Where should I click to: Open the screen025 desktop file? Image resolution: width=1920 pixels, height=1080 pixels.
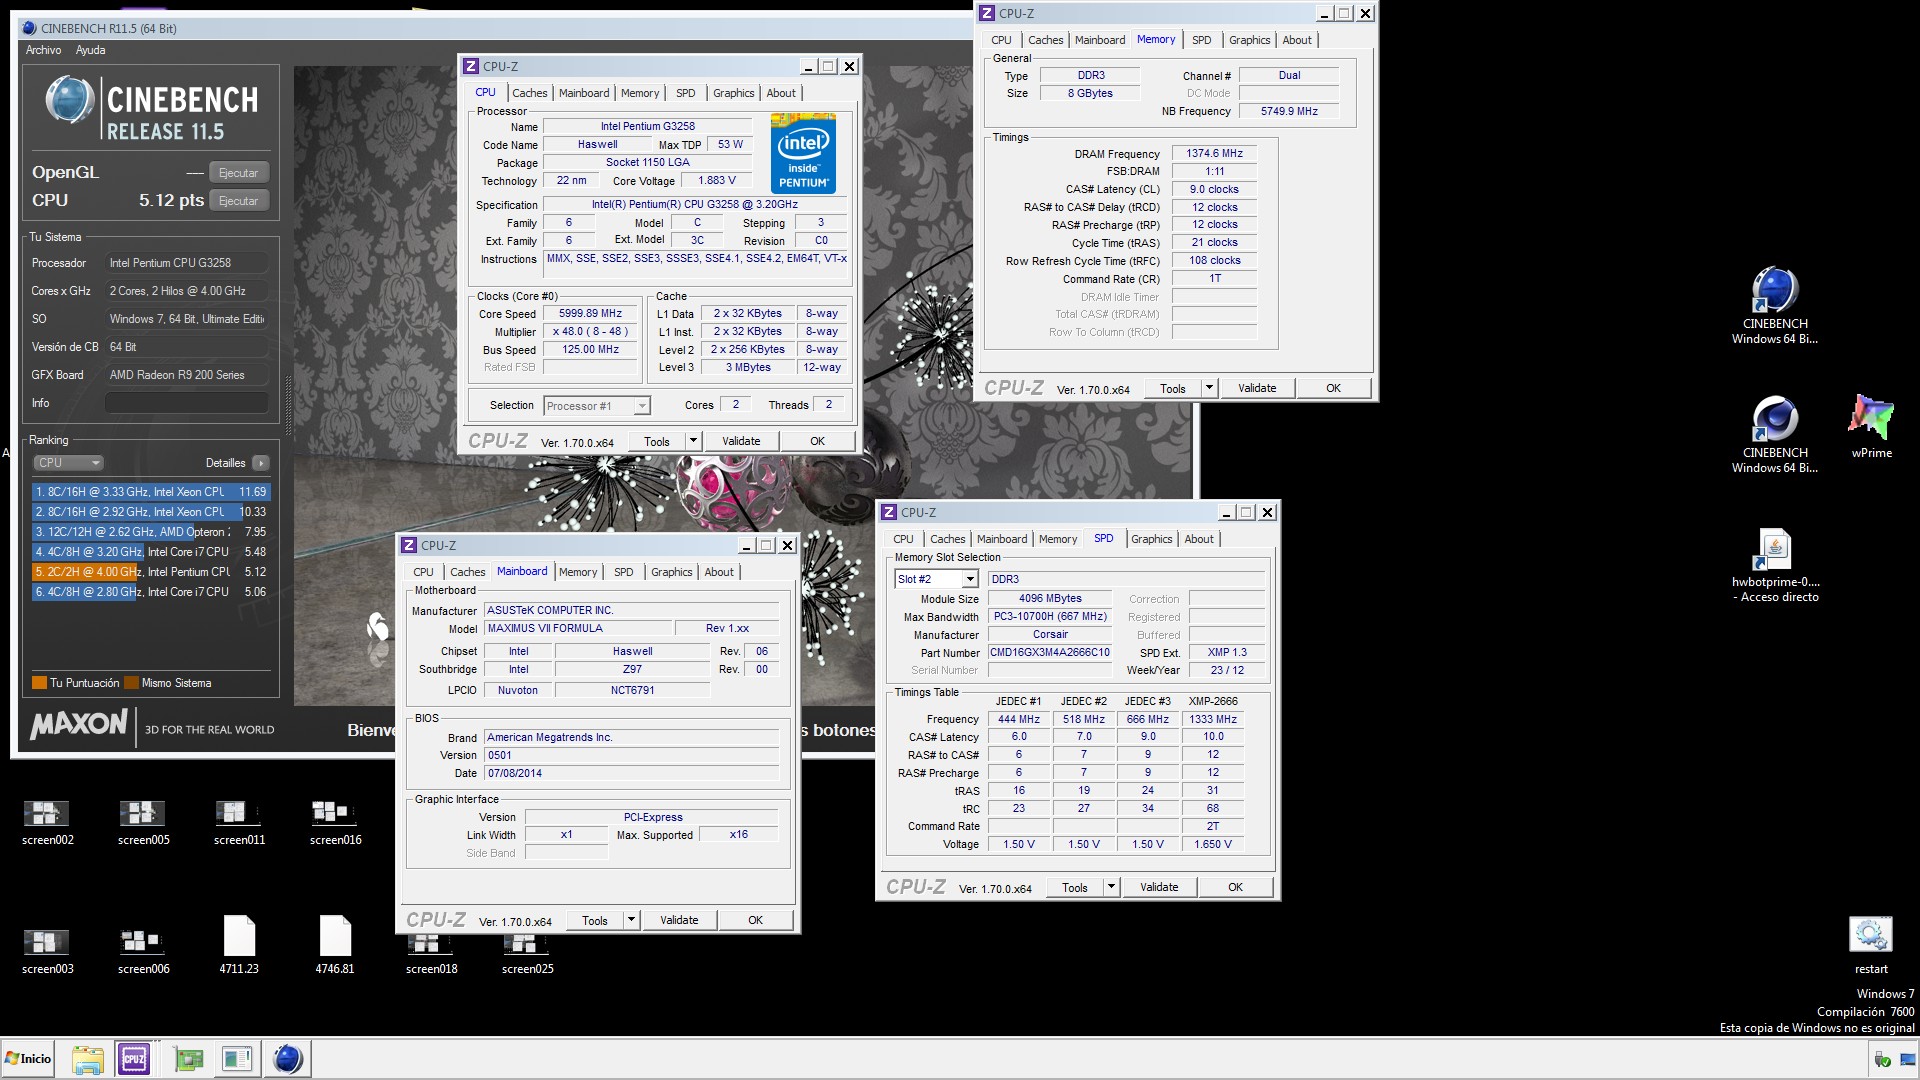click(527, 955)
